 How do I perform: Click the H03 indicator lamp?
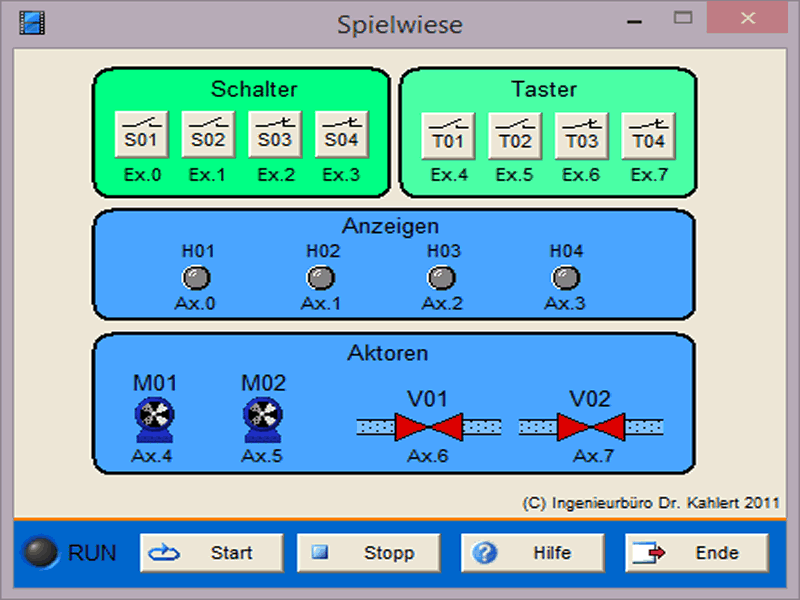click(x=442, y=277)
